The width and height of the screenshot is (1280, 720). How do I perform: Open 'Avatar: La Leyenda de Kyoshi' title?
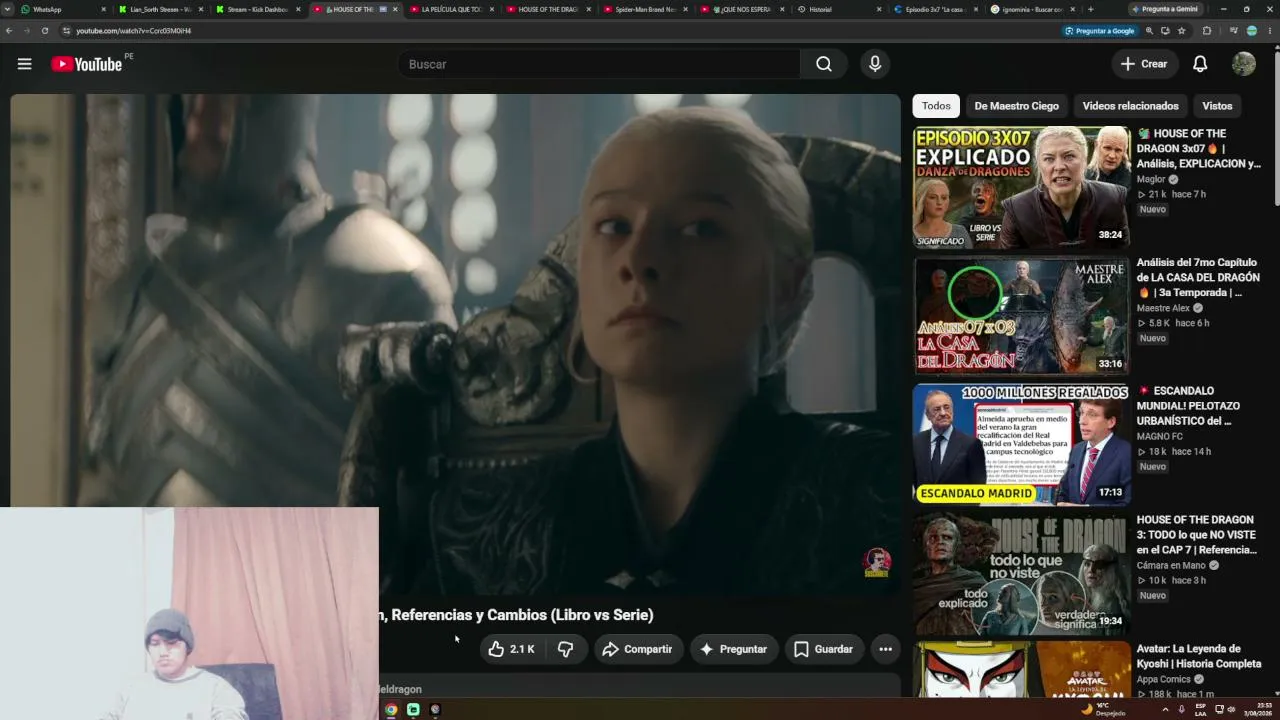[x=1199, y=656]
